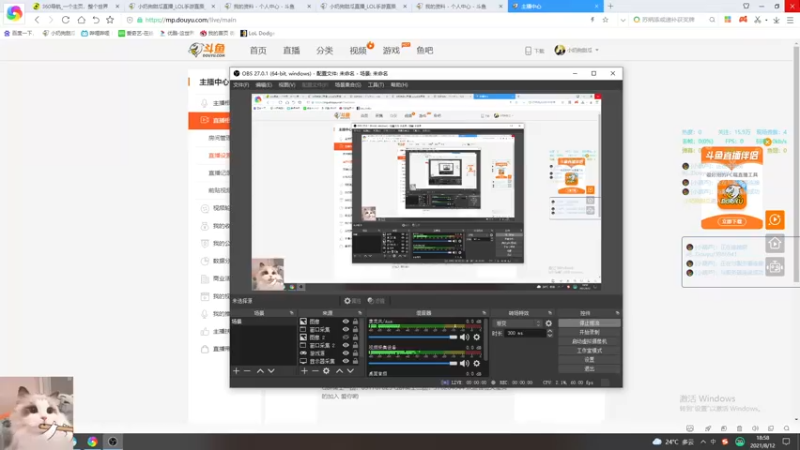Toggle visibility of the 显示器采集 source

(345, 361)
